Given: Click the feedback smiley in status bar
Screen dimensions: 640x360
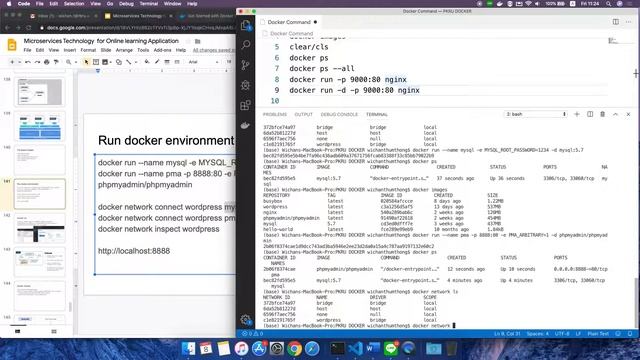Looking at the screenshot, I should tap(618, 334).
